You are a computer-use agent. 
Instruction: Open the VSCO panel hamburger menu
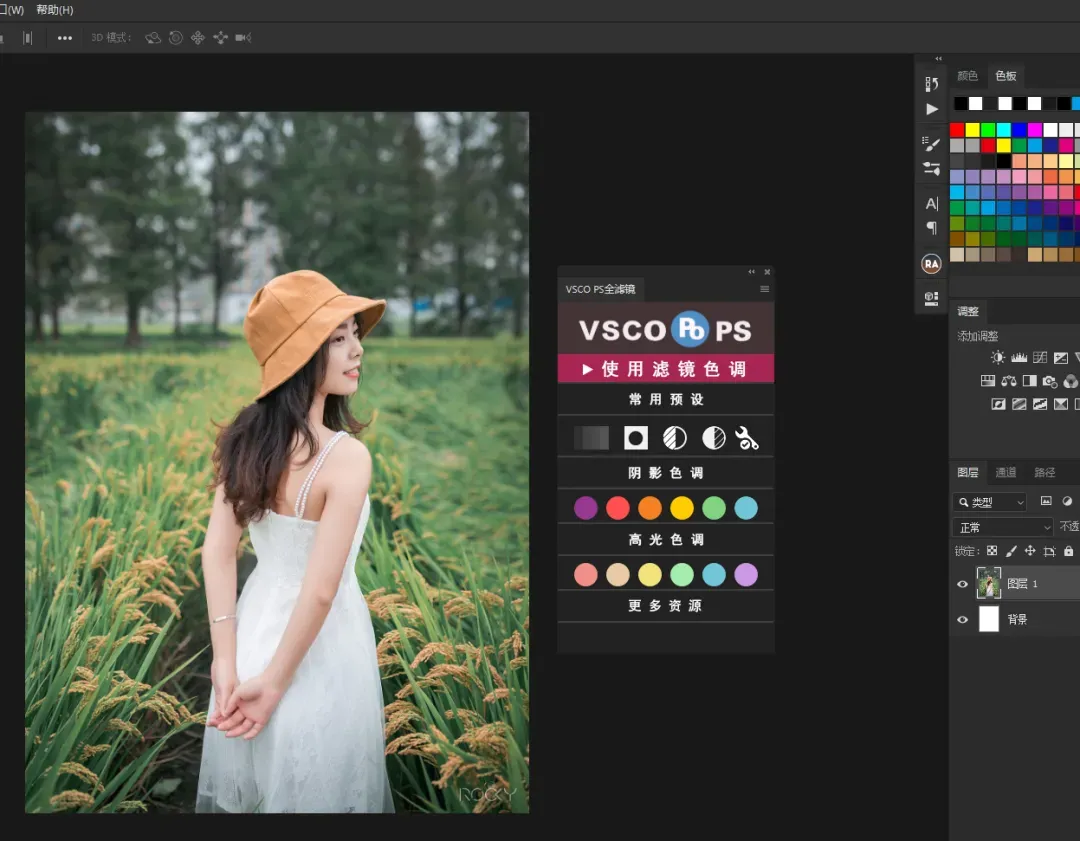[765, 289]
